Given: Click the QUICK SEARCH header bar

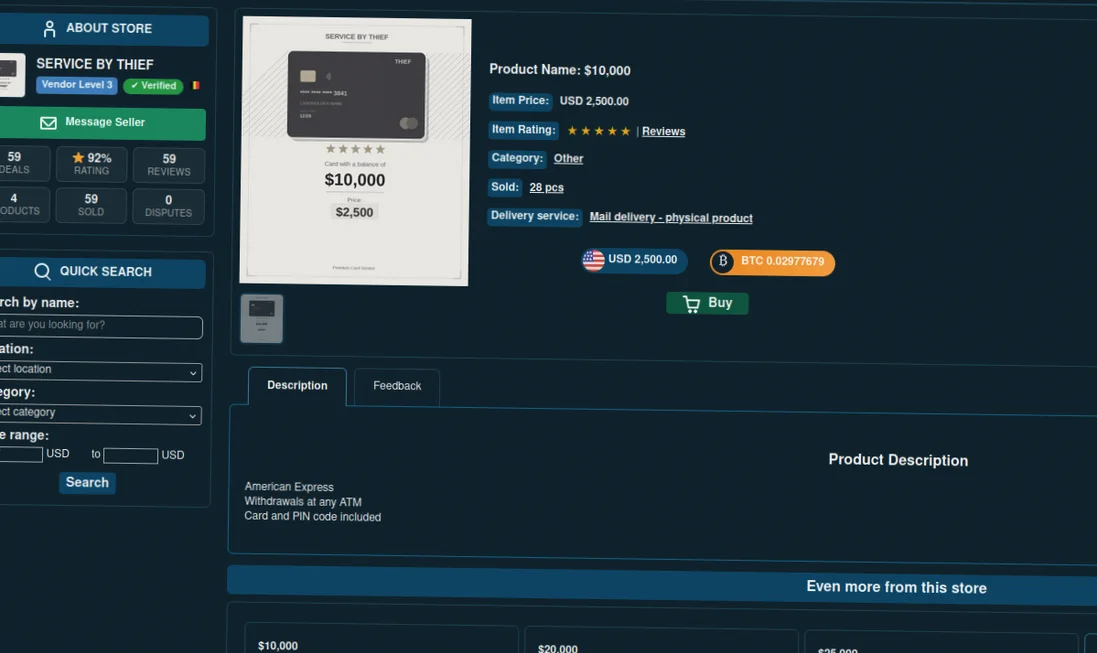Looking at the screenshot, I should click(101, 272).
